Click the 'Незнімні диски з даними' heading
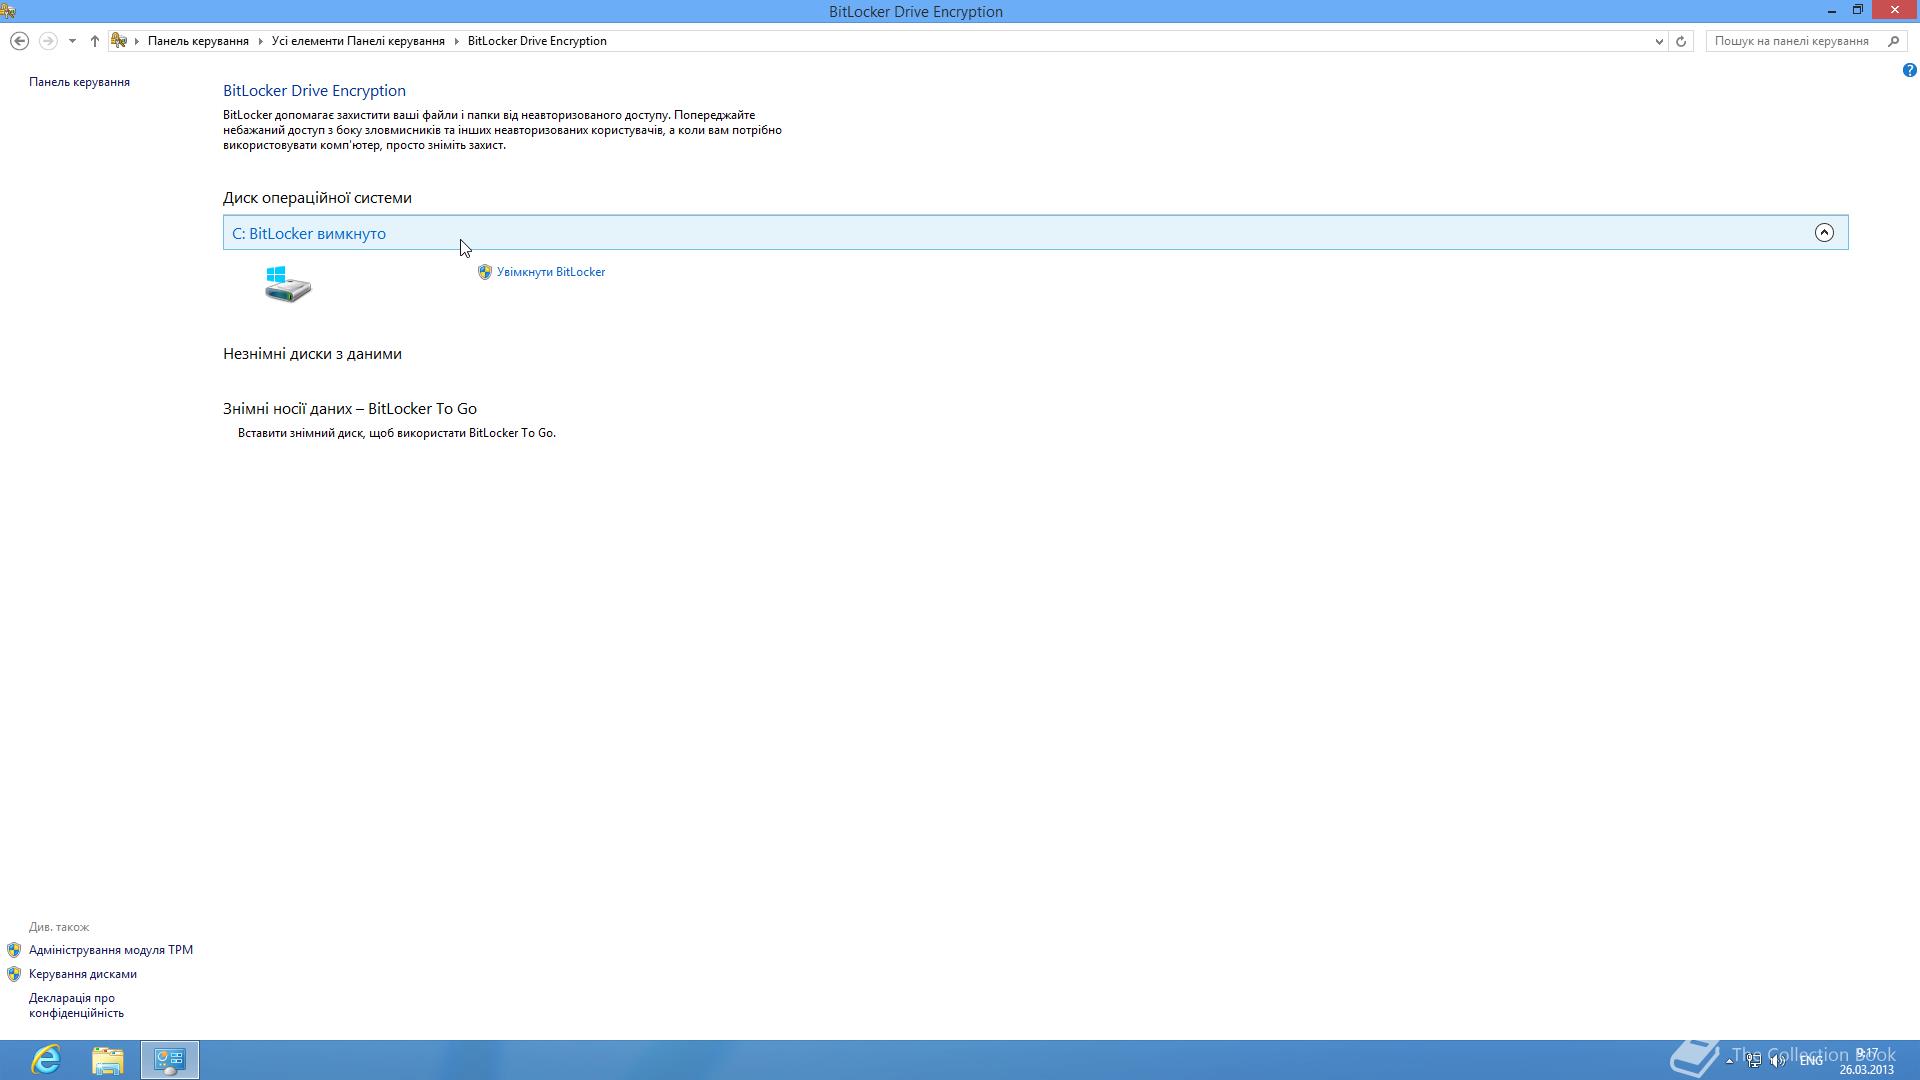 (x=312, y=354)
